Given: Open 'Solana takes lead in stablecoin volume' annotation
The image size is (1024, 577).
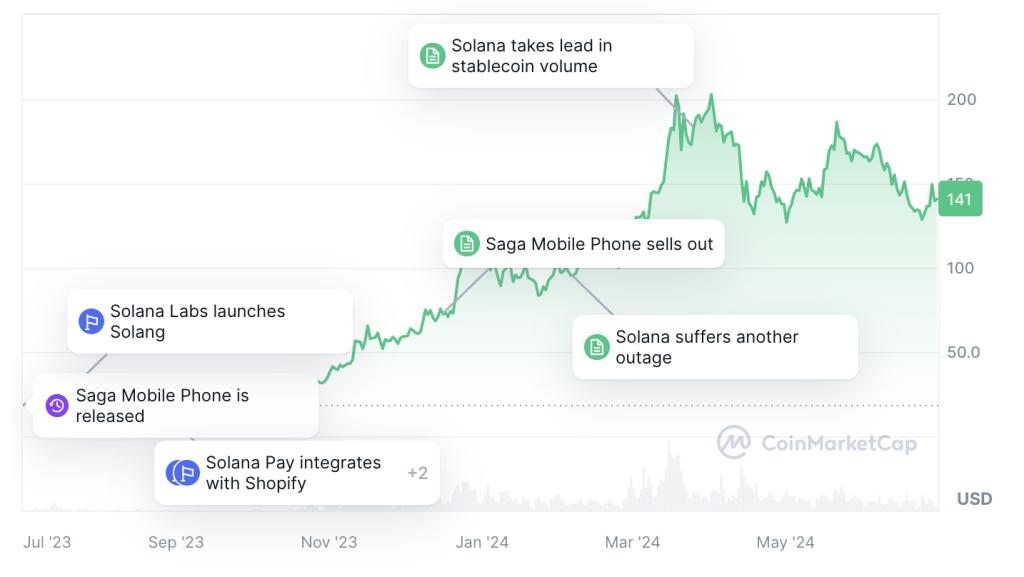Looking at the screenshot, I should (x=531, y=56).
